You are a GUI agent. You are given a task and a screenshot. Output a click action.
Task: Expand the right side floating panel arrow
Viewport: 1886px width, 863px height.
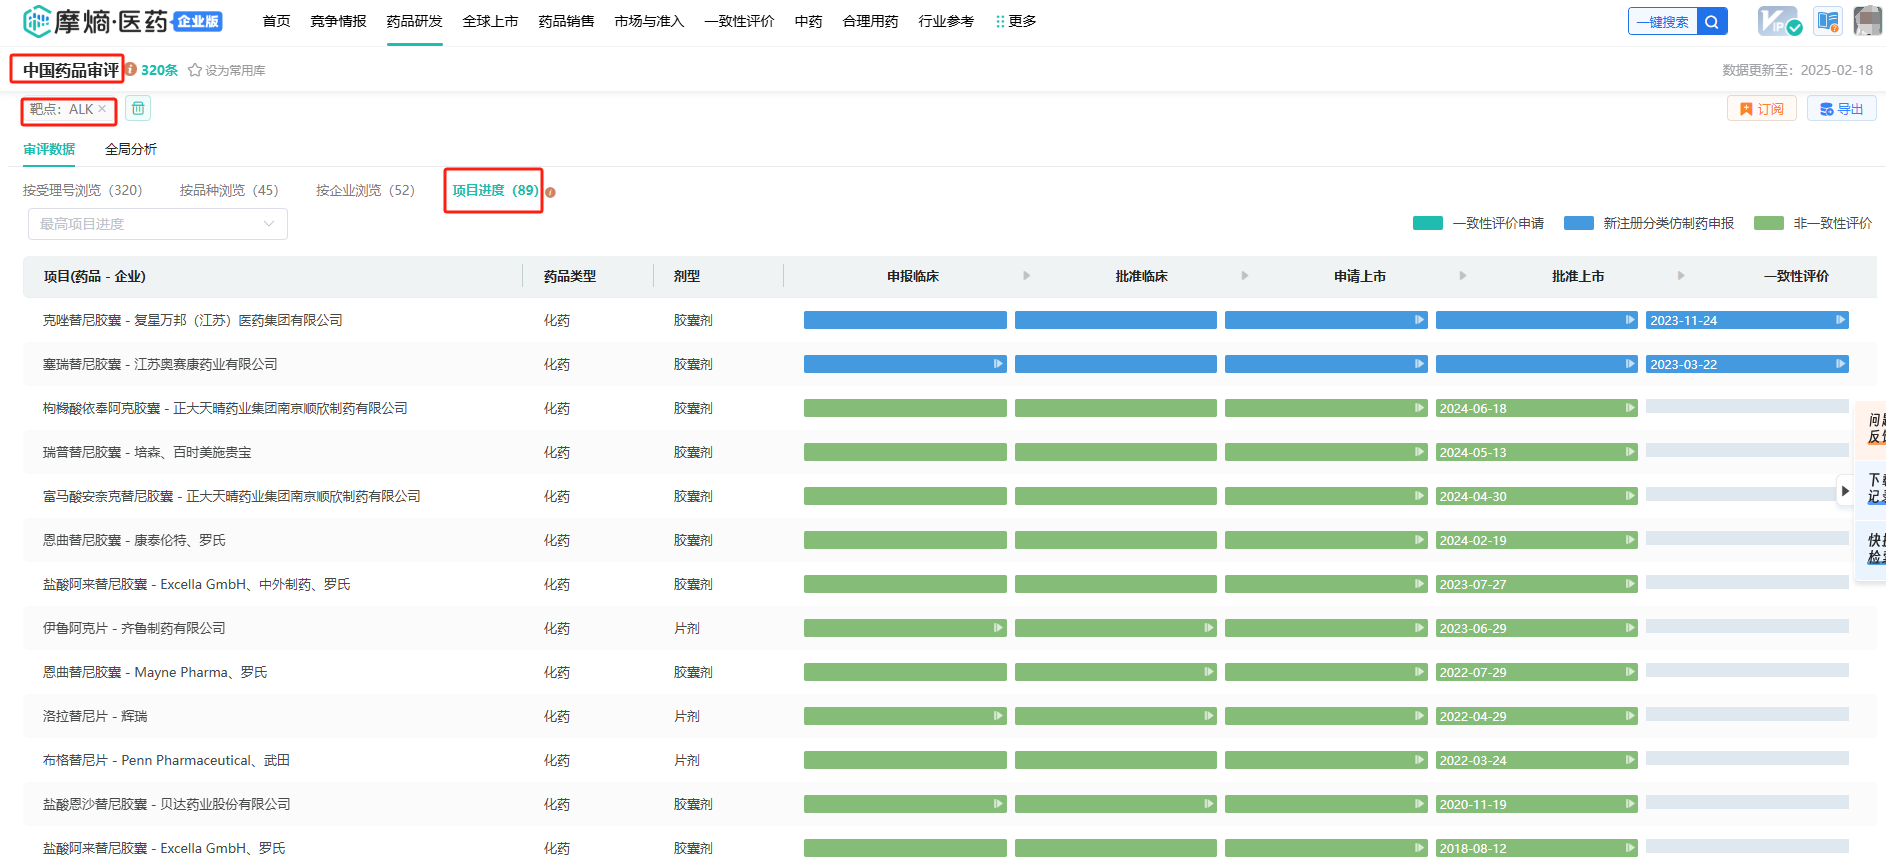[1845, 491]
